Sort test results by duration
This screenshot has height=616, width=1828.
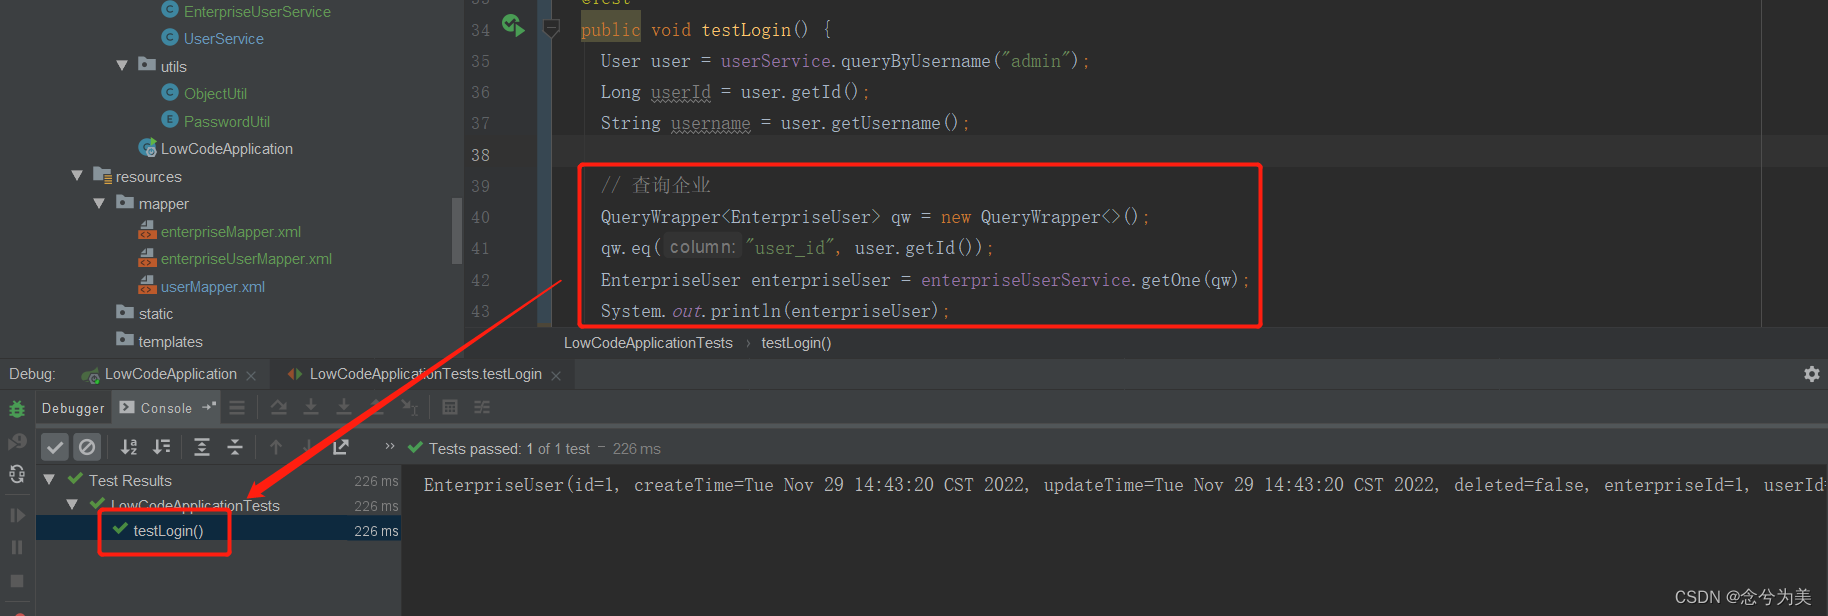coord(161,447)
